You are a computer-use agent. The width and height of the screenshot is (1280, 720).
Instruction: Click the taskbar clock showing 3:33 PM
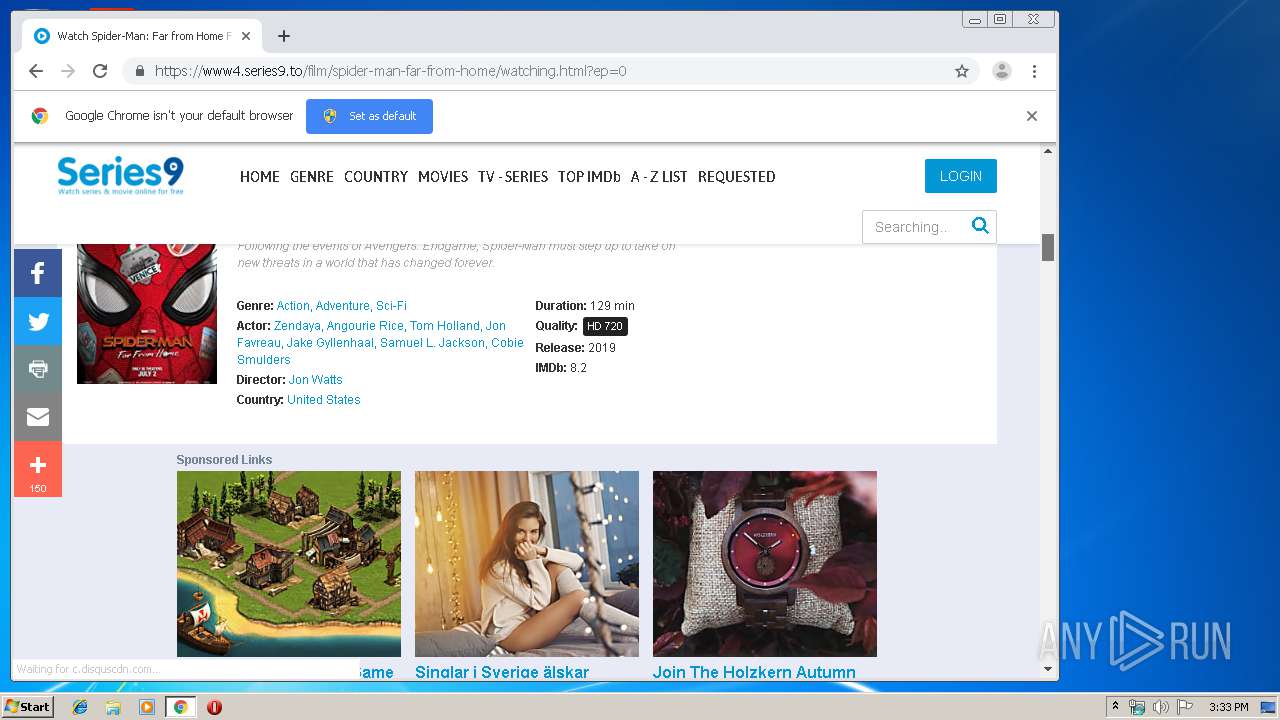1228,707
